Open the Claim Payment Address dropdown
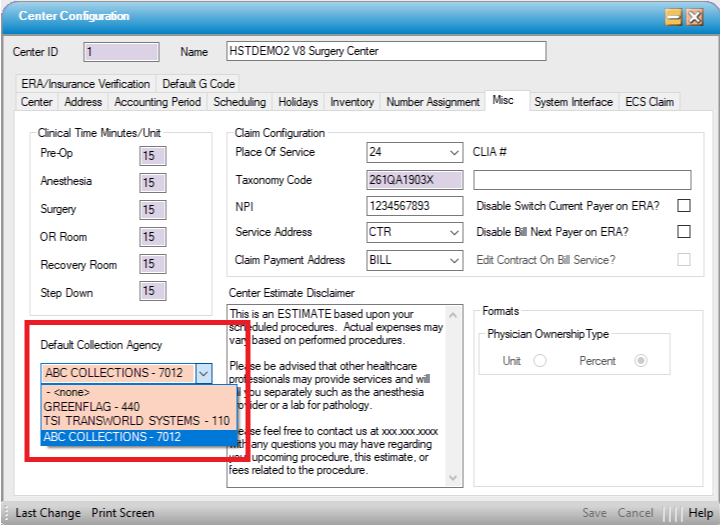721x527 pixels. [x=454, y=260]
